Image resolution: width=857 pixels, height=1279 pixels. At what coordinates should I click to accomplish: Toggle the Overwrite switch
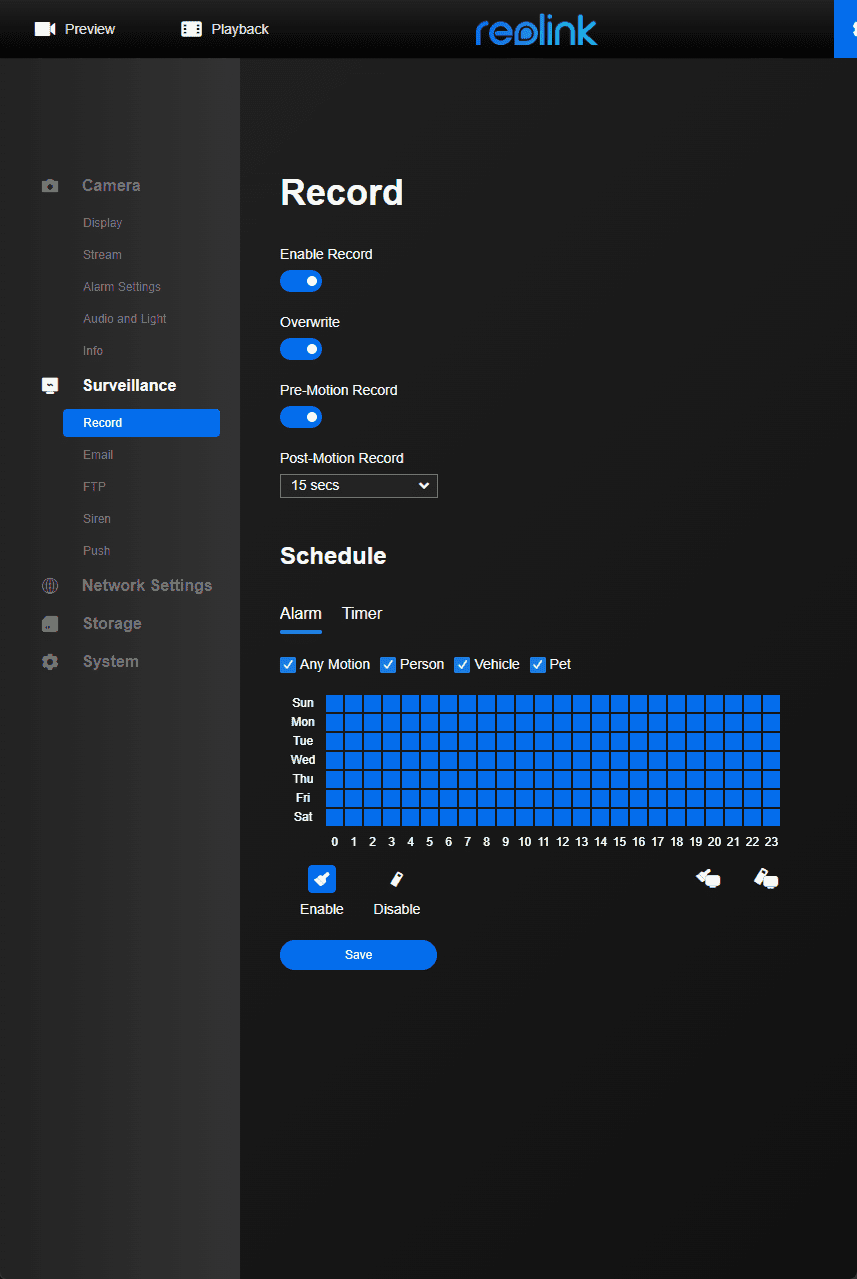pos(301,349)
